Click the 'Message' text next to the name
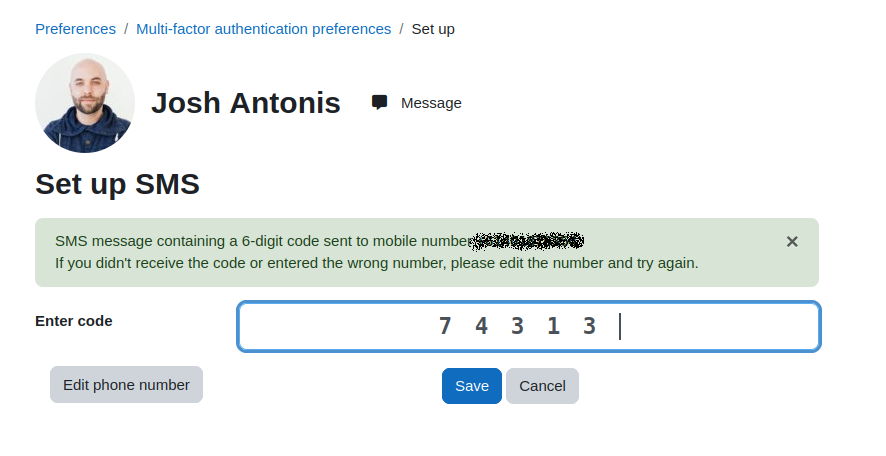The height and width of the screenshot is (456, 886). point(431,103)
